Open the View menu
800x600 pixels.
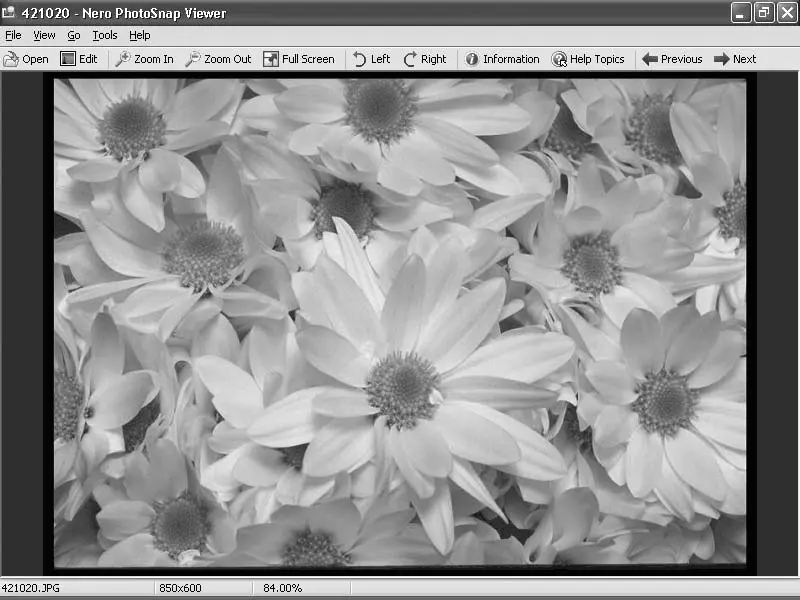click(x=44, y=35)
